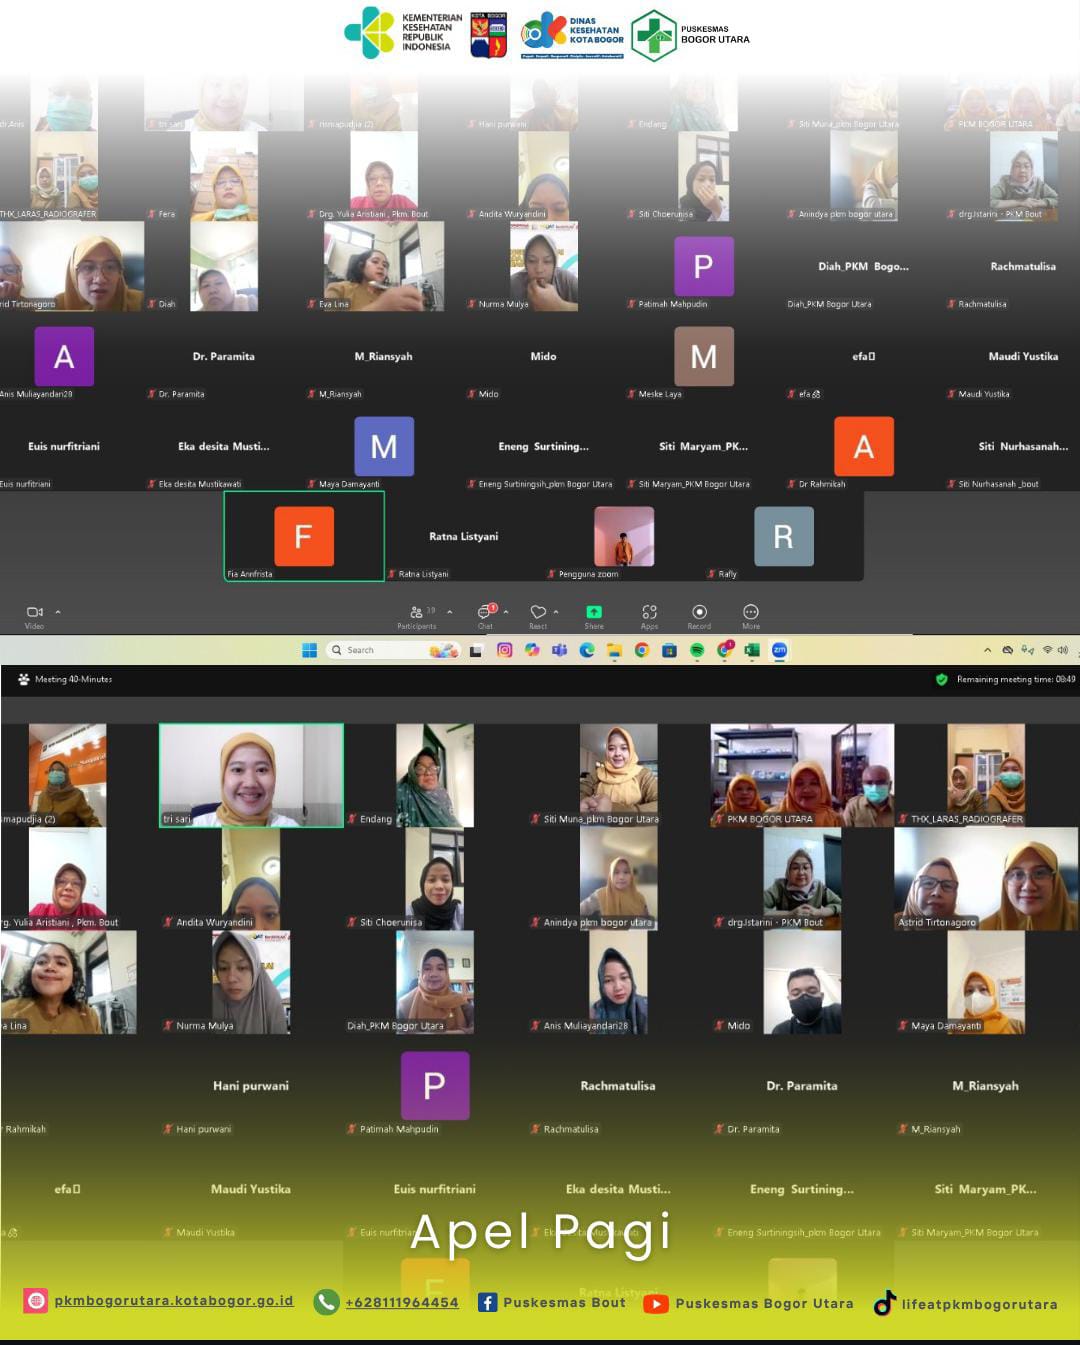Click the taskbar Search box

click(385, 650)
